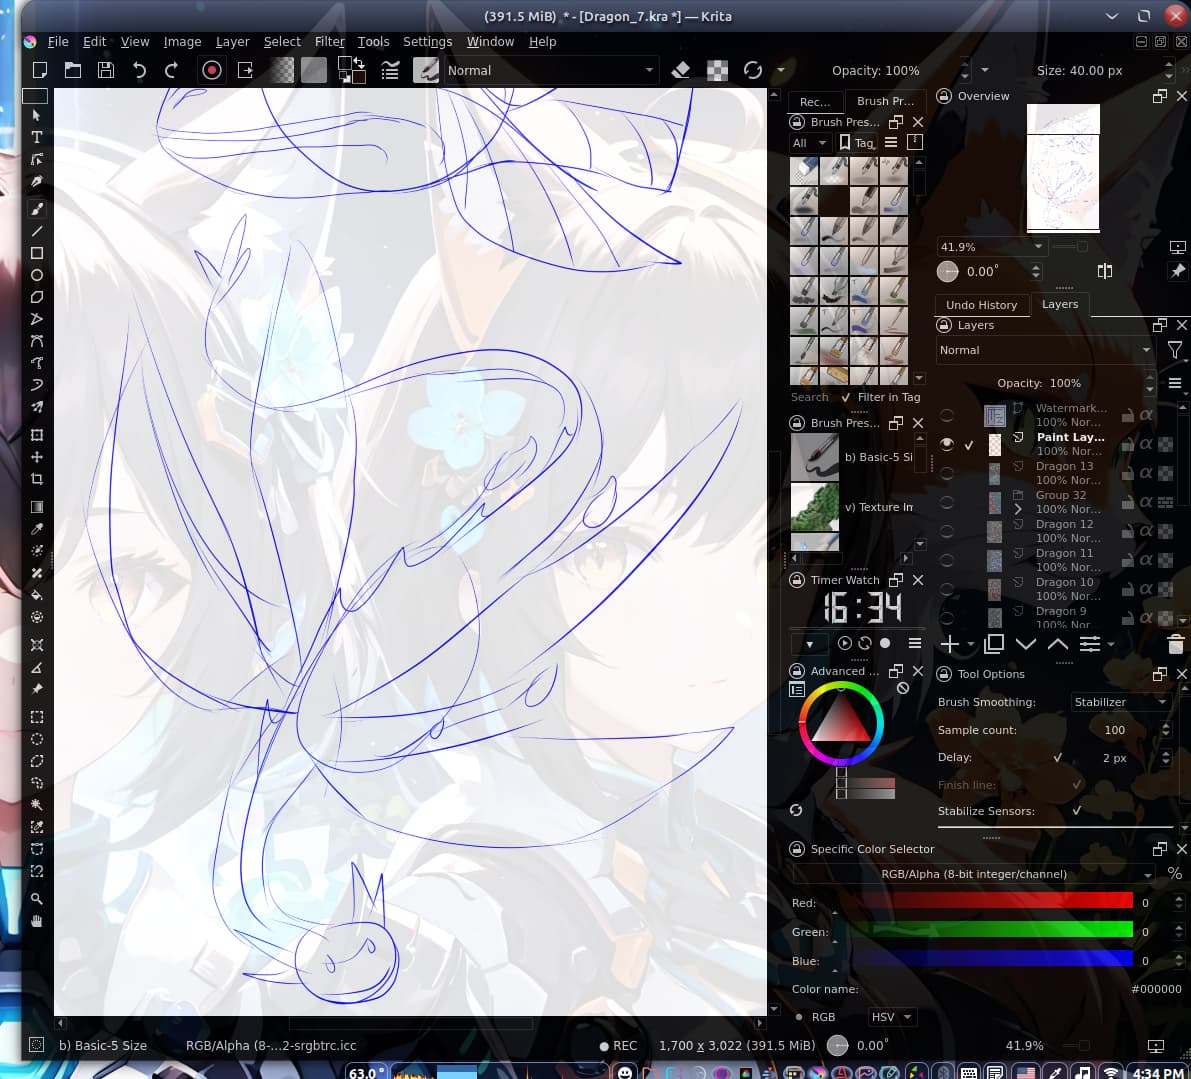Expand the Group 32 layer
The height and width of the screenshot is (1079, 1191).
pos(1018,510)
